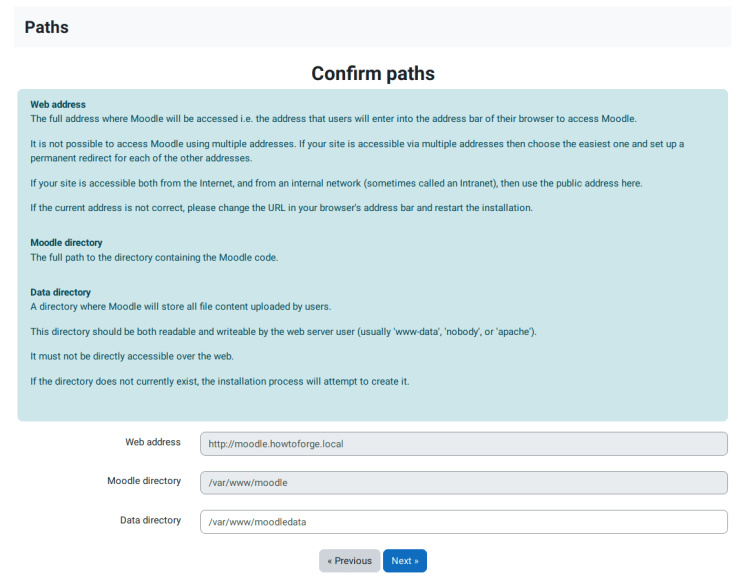Viewport: 750px width, 586px height.
Task: Click the sentence mentioning Intranet public address
Action: click(336, 183)
